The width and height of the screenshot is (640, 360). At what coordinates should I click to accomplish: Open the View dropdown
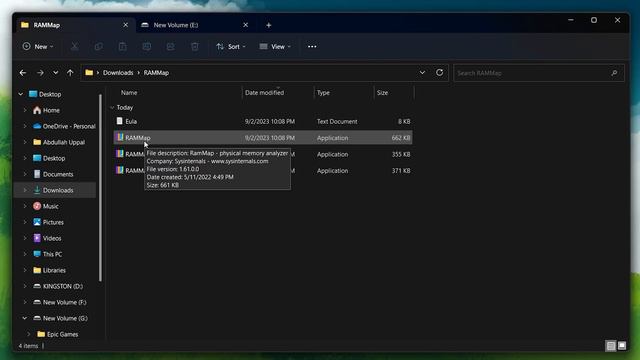(x=276, y=47)
